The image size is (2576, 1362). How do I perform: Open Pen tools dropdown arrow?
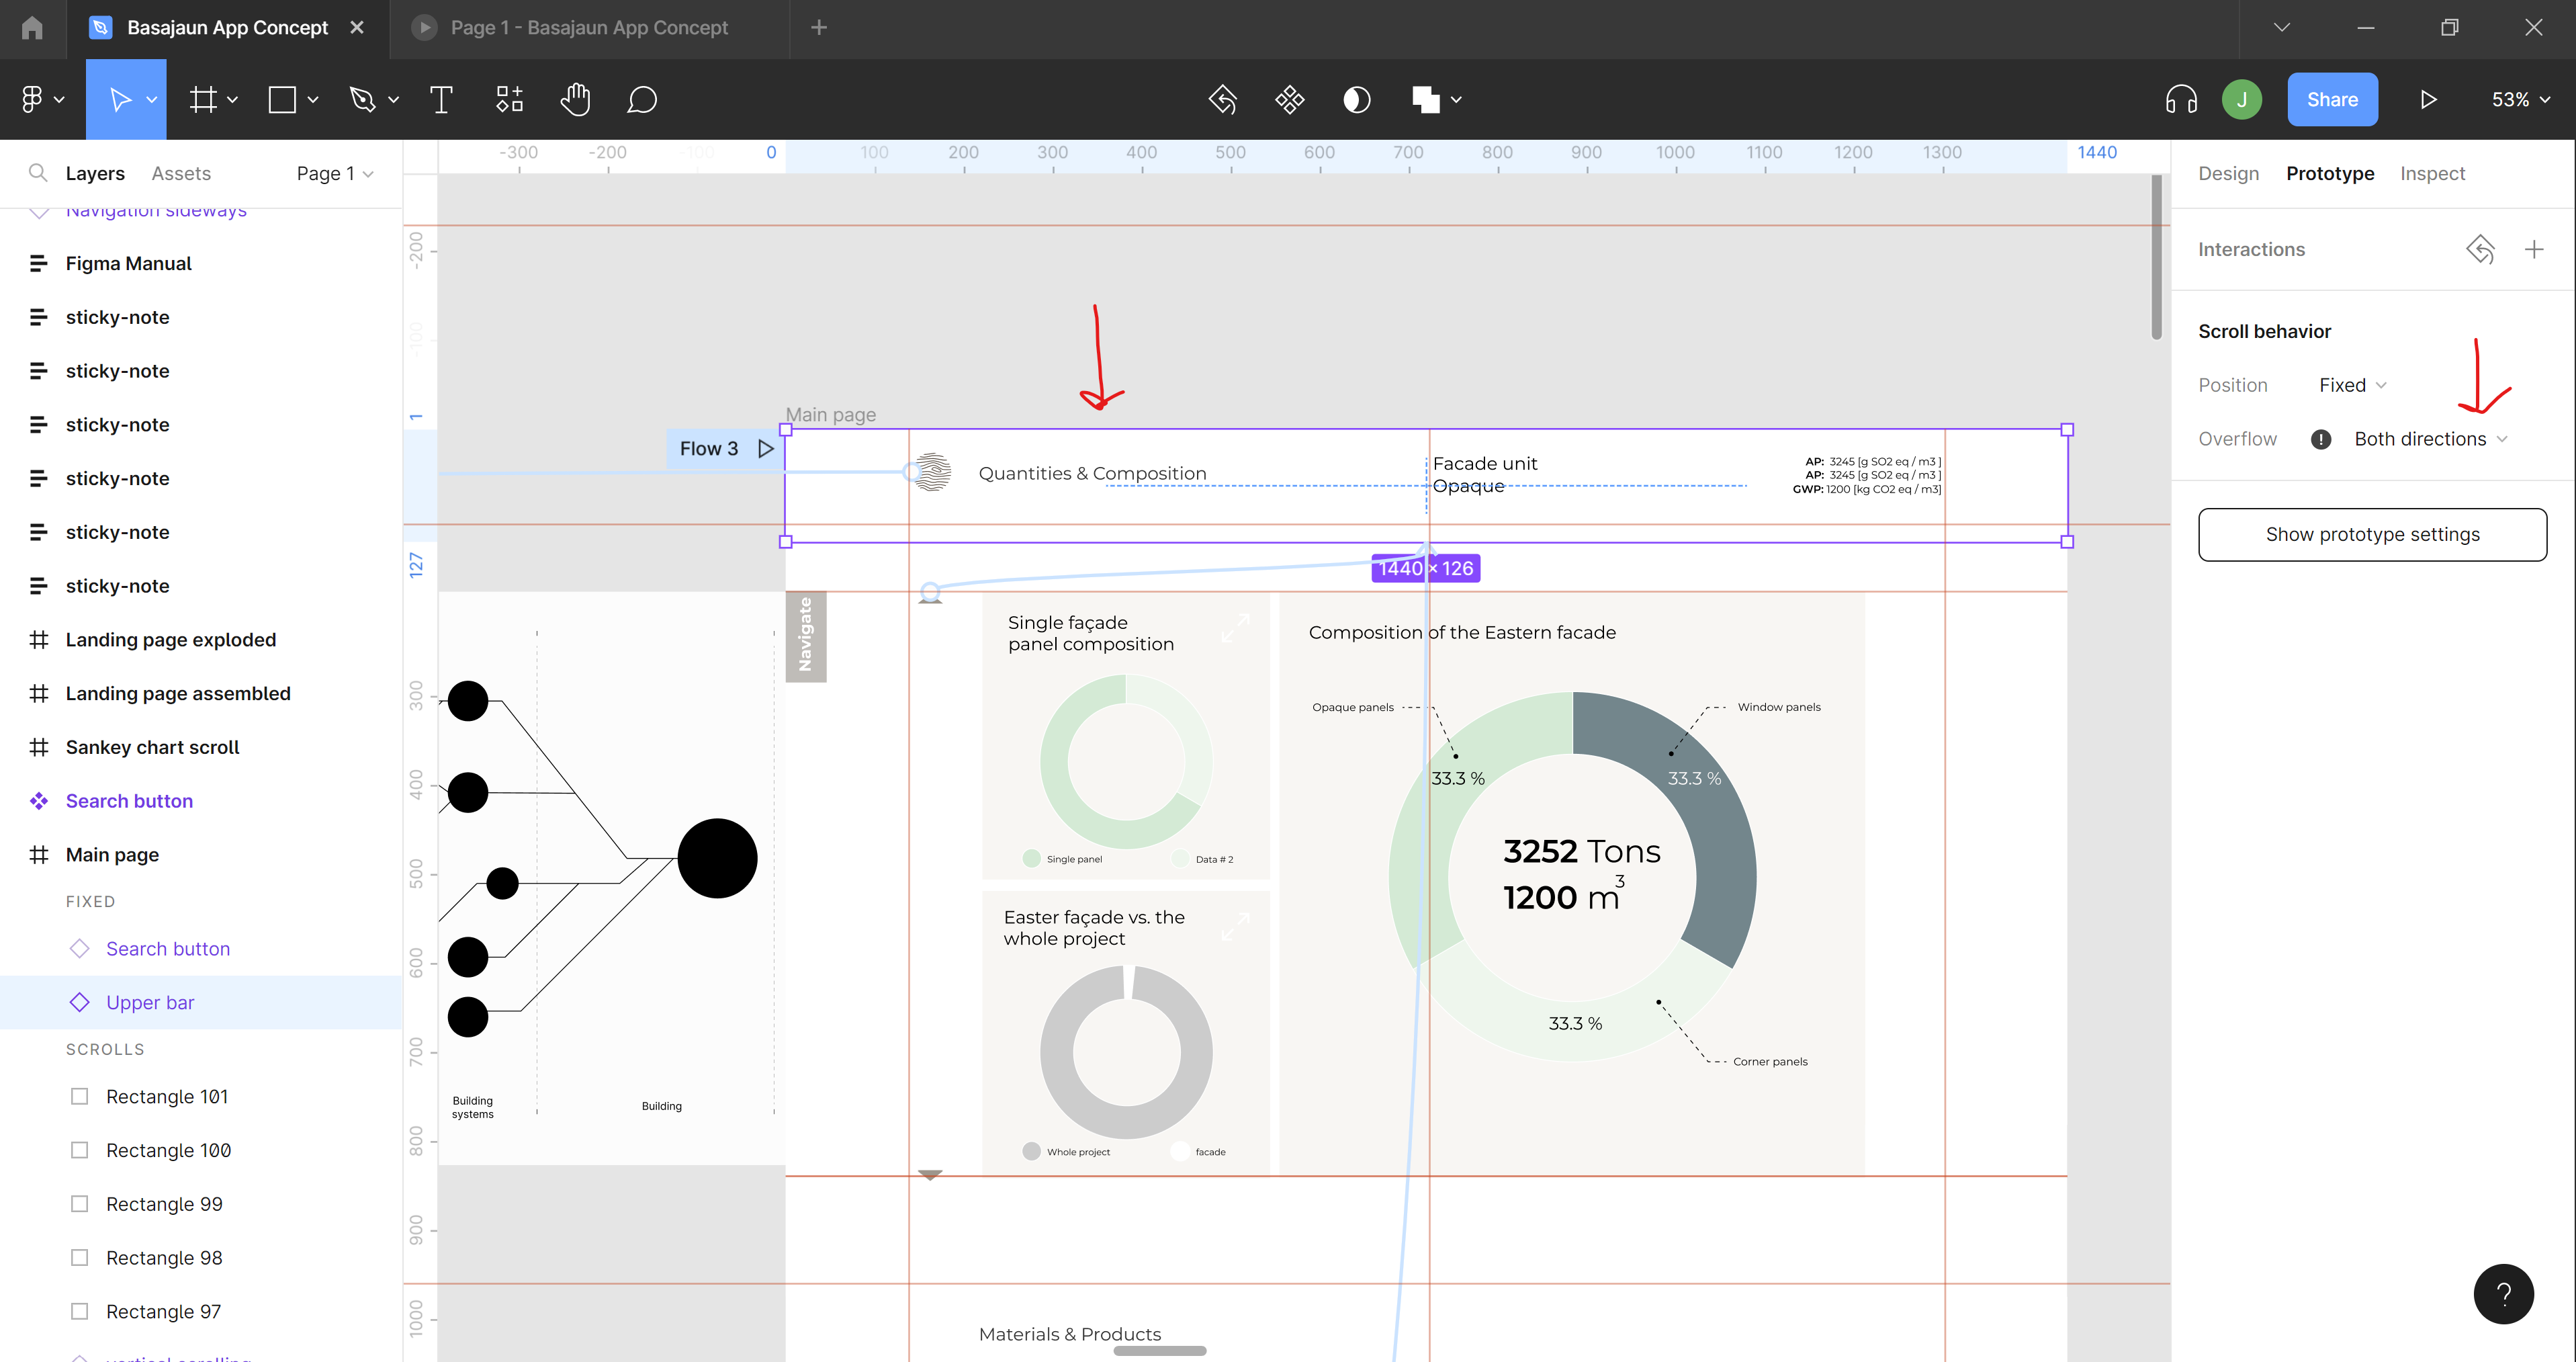pyautogui.click(x=393, y=99)
